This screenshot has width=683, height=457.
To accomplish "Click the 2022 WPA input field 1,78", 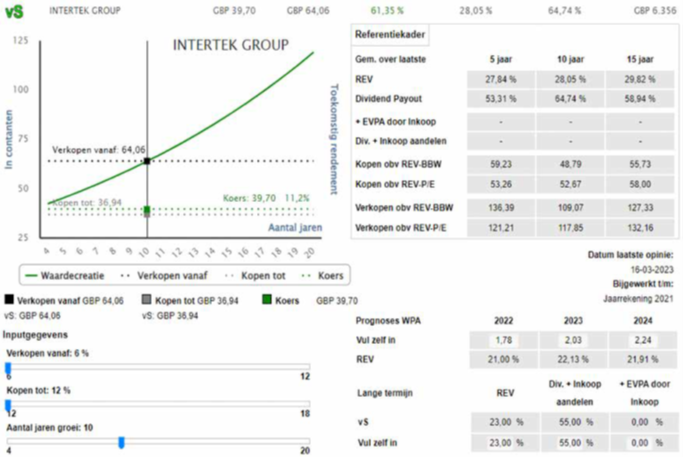I will 504,340.
